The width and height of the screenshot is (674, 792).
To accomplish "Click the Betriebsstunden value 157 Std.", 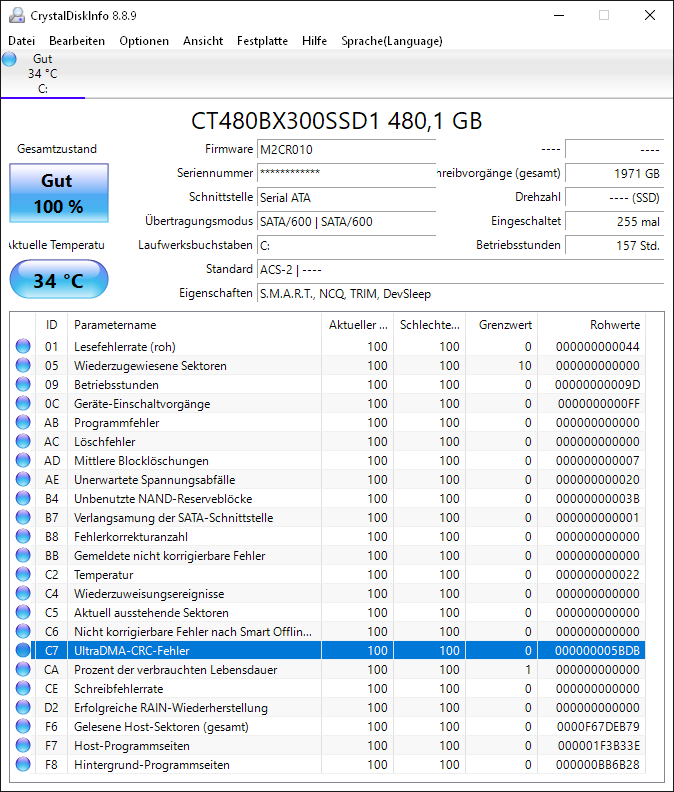I will click(614, 245).
